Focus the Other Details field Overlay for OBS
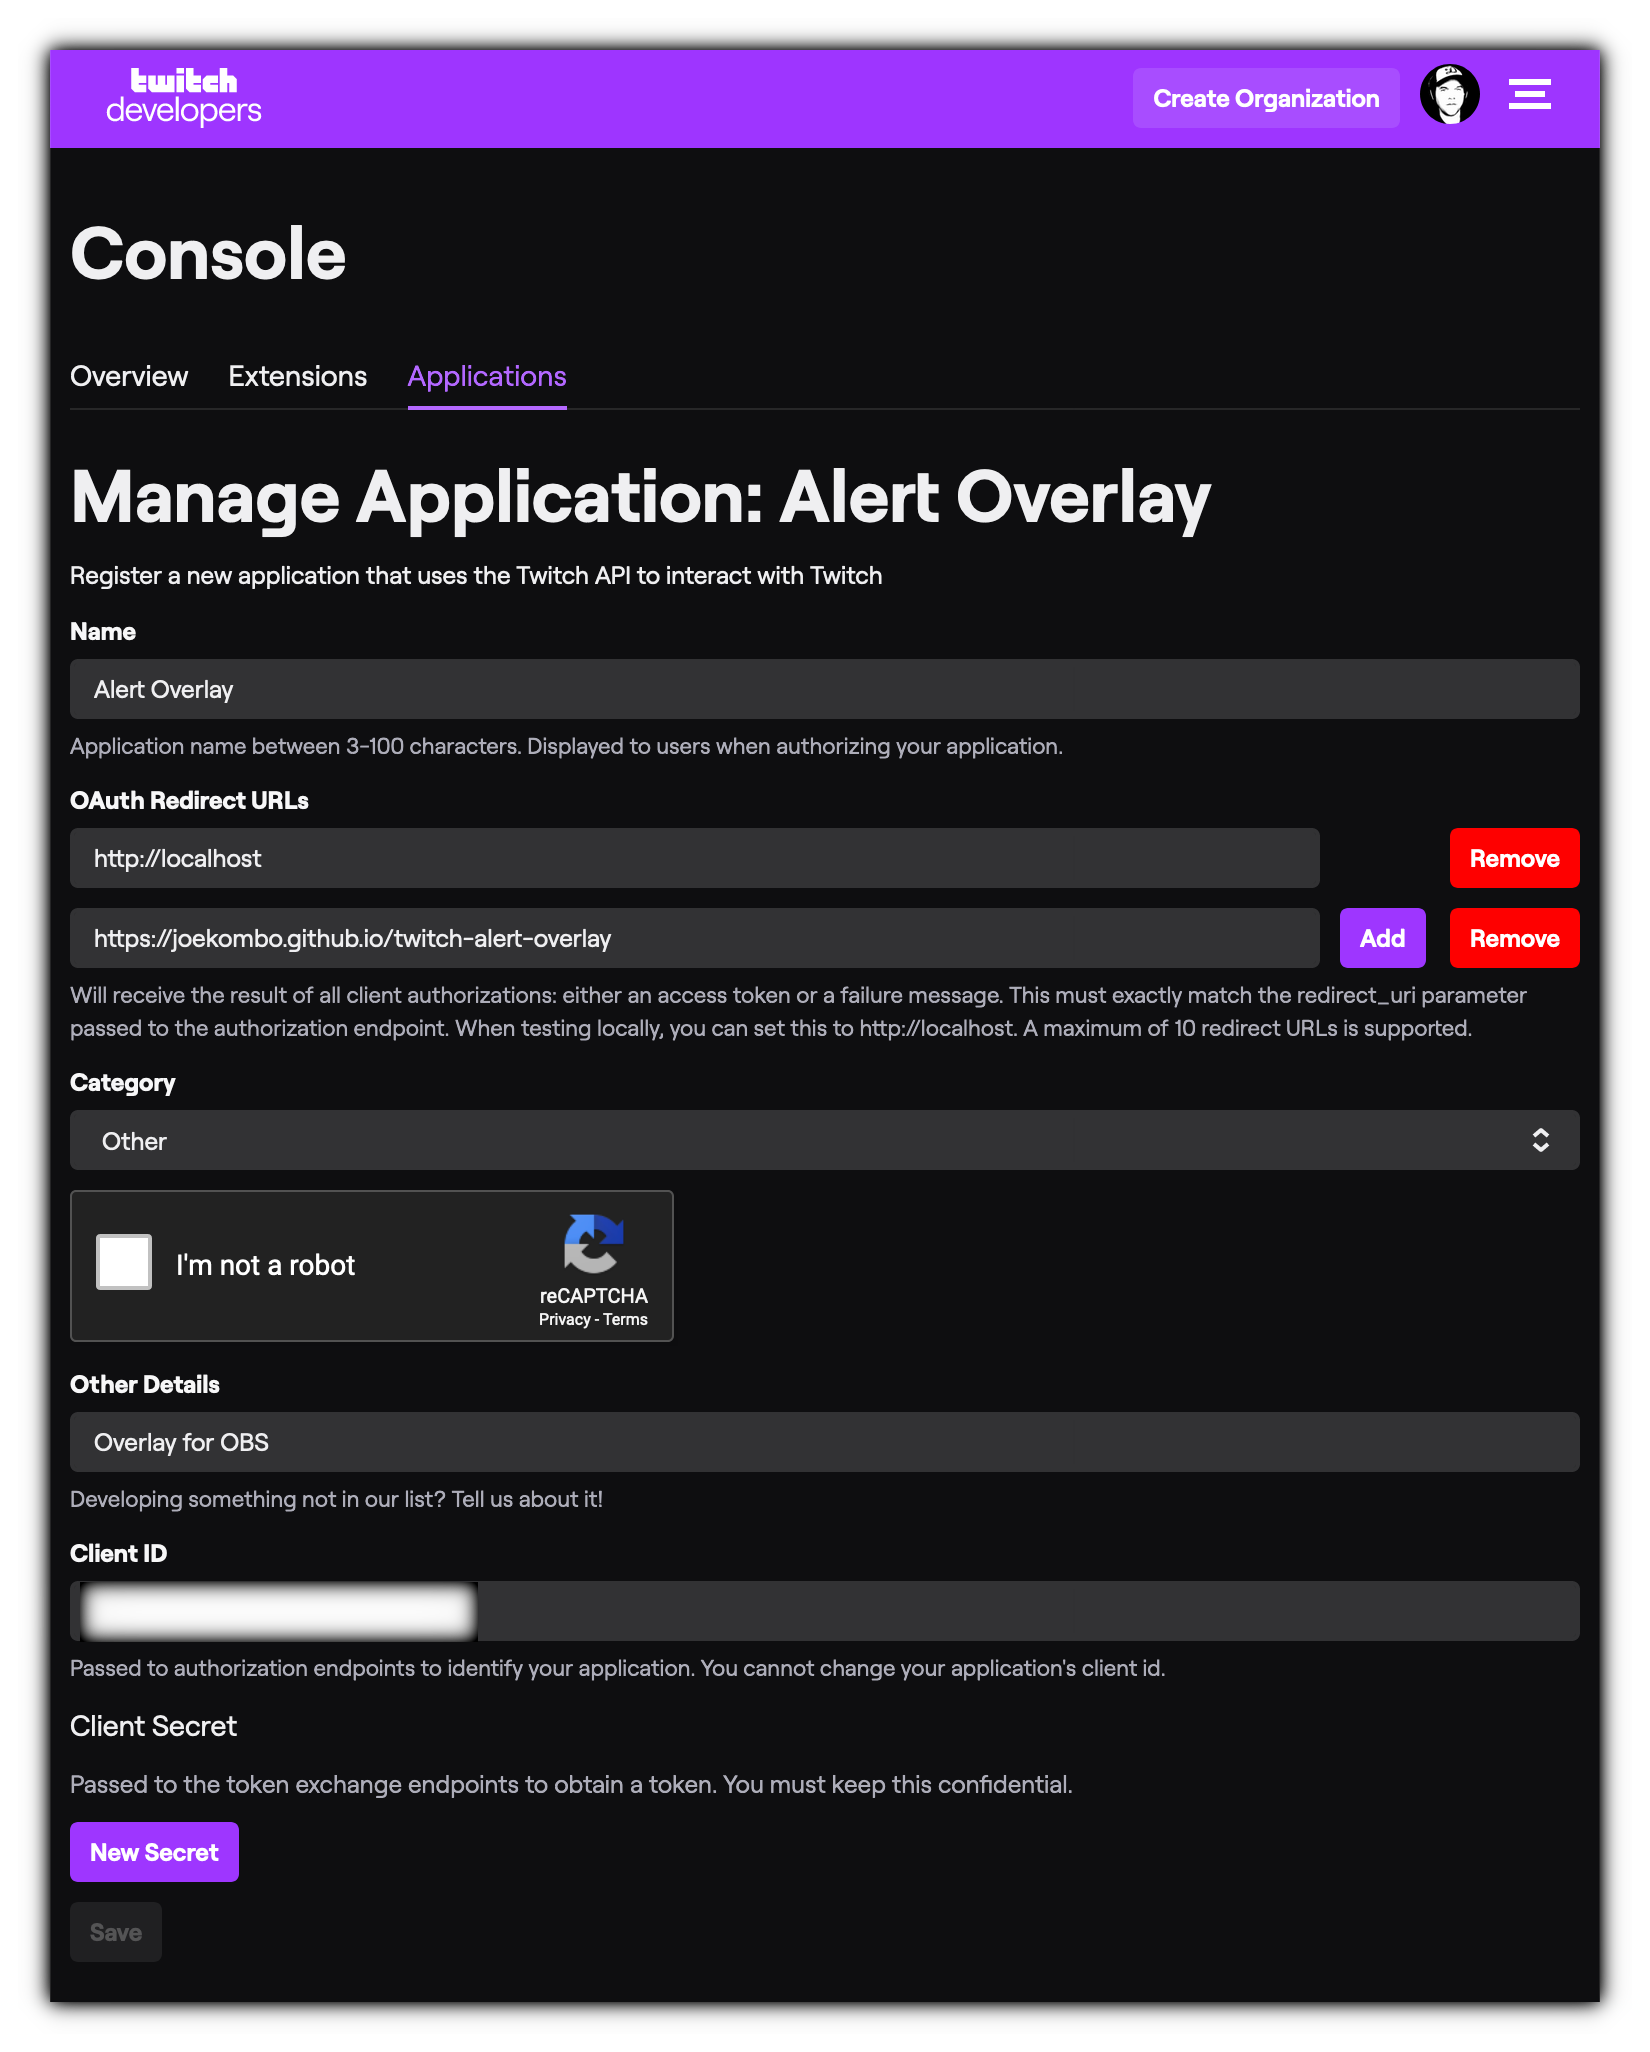The width and height of the screenshot is (1650, 2052). tap(825, 1442)
